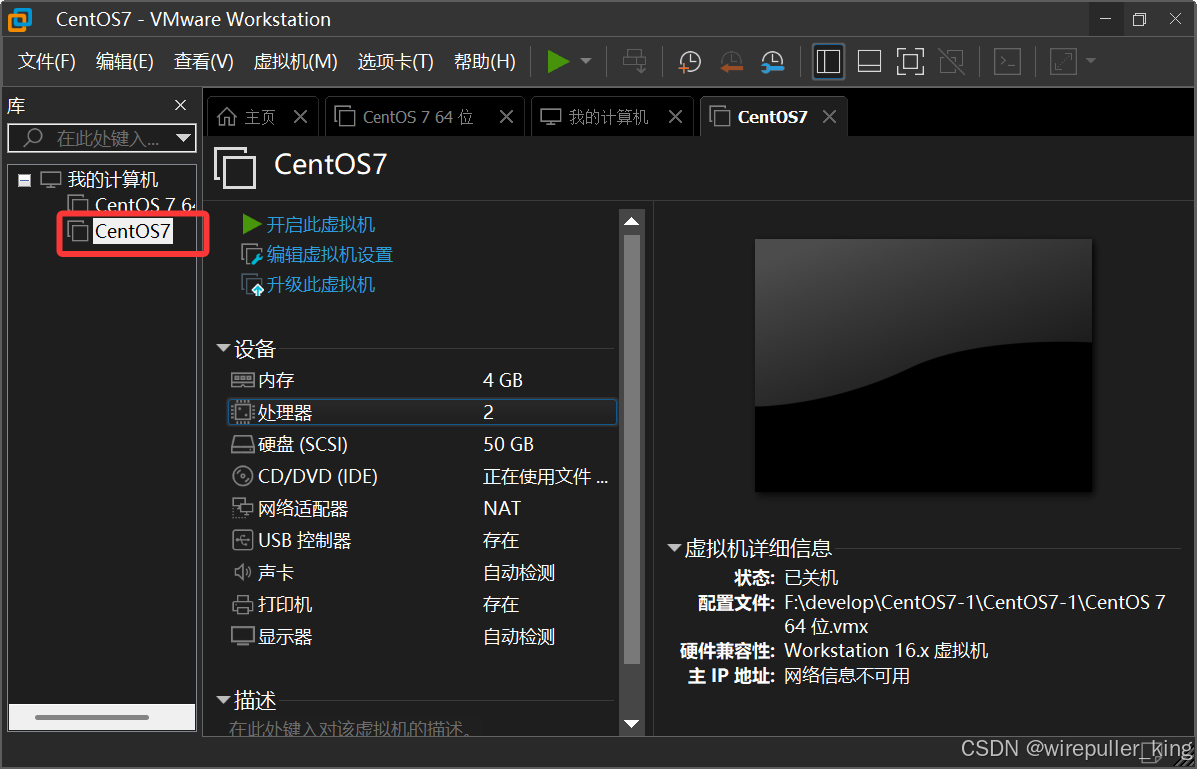Open the 虚拟机(M) menu
Screen dimensions: 1197x769
(295, 61)
